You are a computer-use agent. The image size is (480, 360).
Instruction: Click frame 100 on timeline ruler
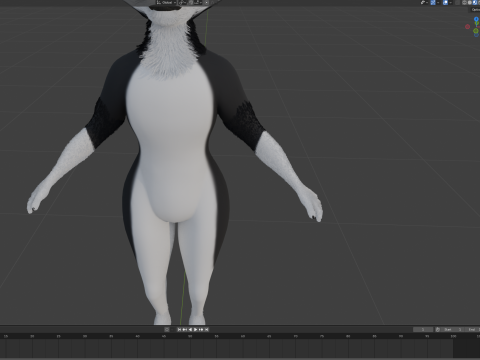(453, 336)
